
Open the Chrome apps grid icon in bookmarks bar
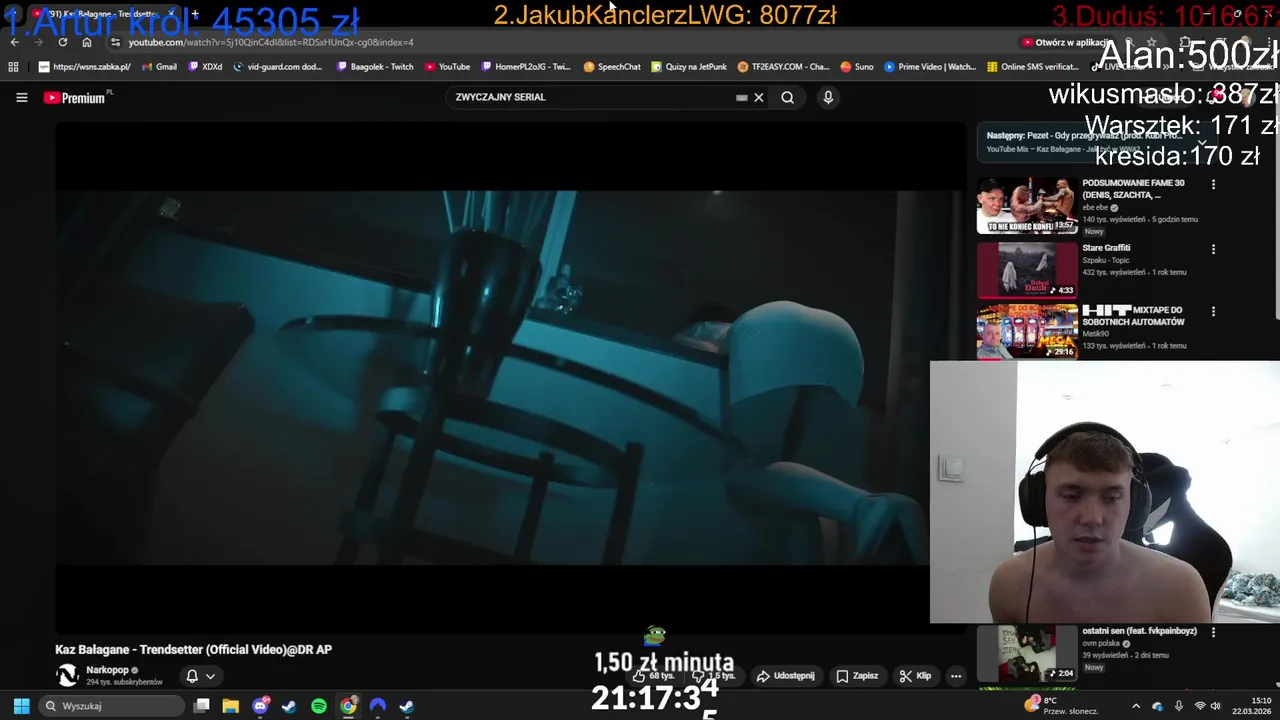tap(13, 67)
